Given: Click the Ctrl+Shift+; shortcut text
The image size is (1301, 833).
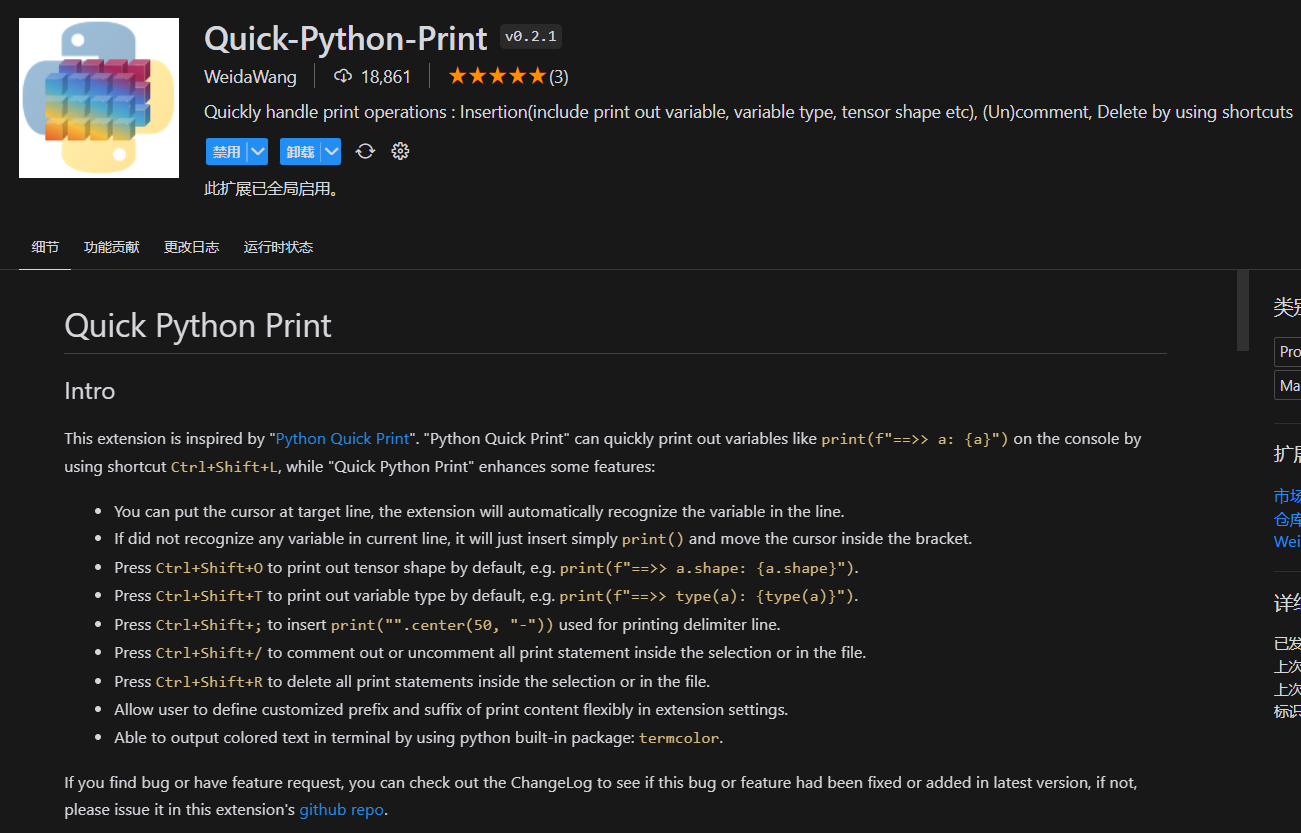Looking at the screenshot, I should (209, 625).
